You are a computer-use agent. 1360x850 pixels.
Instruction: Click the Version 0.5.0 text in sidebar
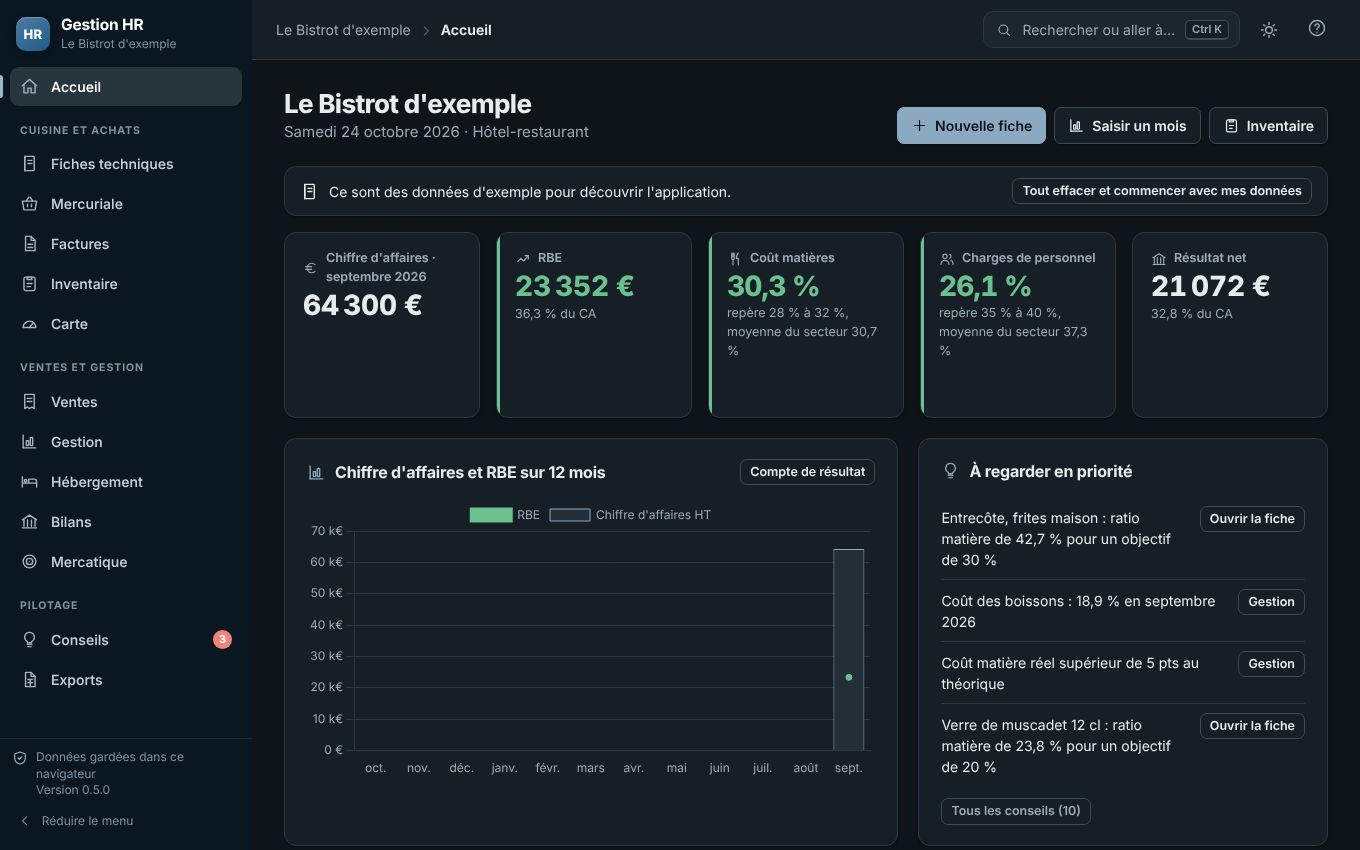coord(73,790)
